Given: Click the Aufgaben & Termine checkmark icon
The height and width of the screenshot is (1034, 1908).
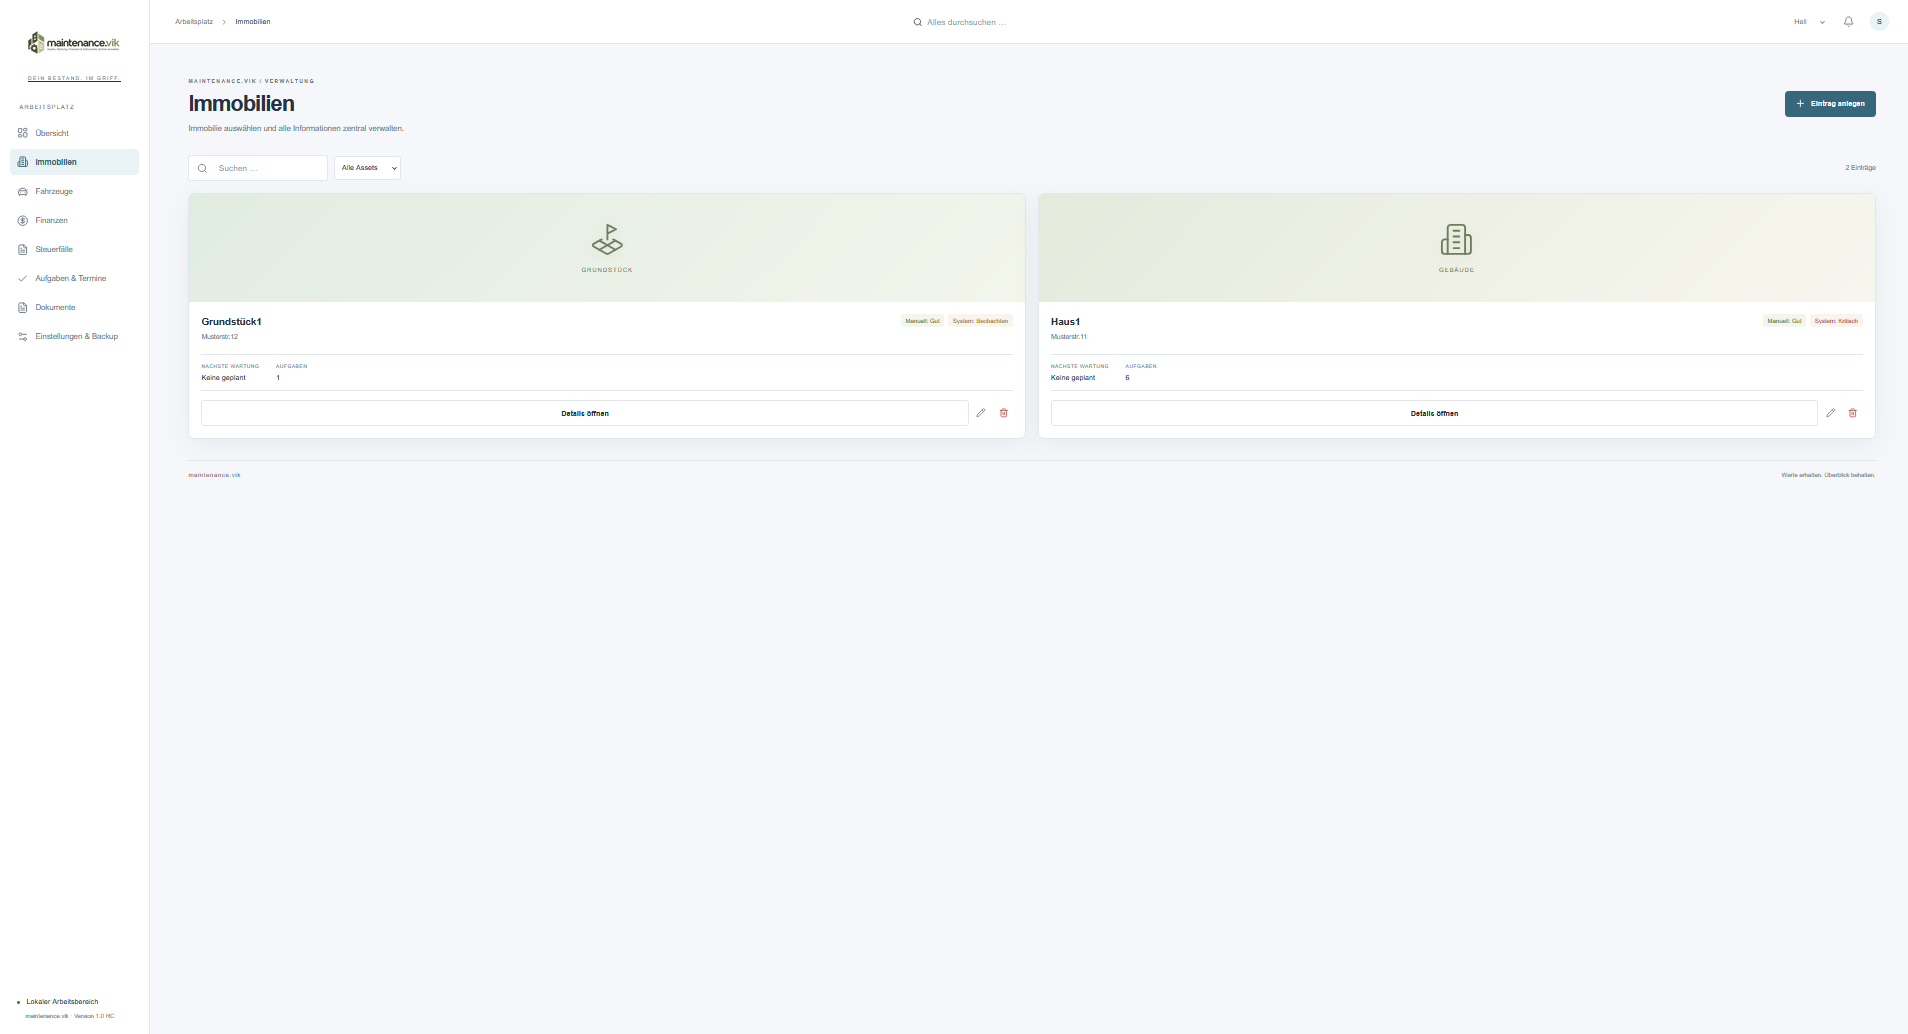Looking at the screenshot, I should pos(23,278).
